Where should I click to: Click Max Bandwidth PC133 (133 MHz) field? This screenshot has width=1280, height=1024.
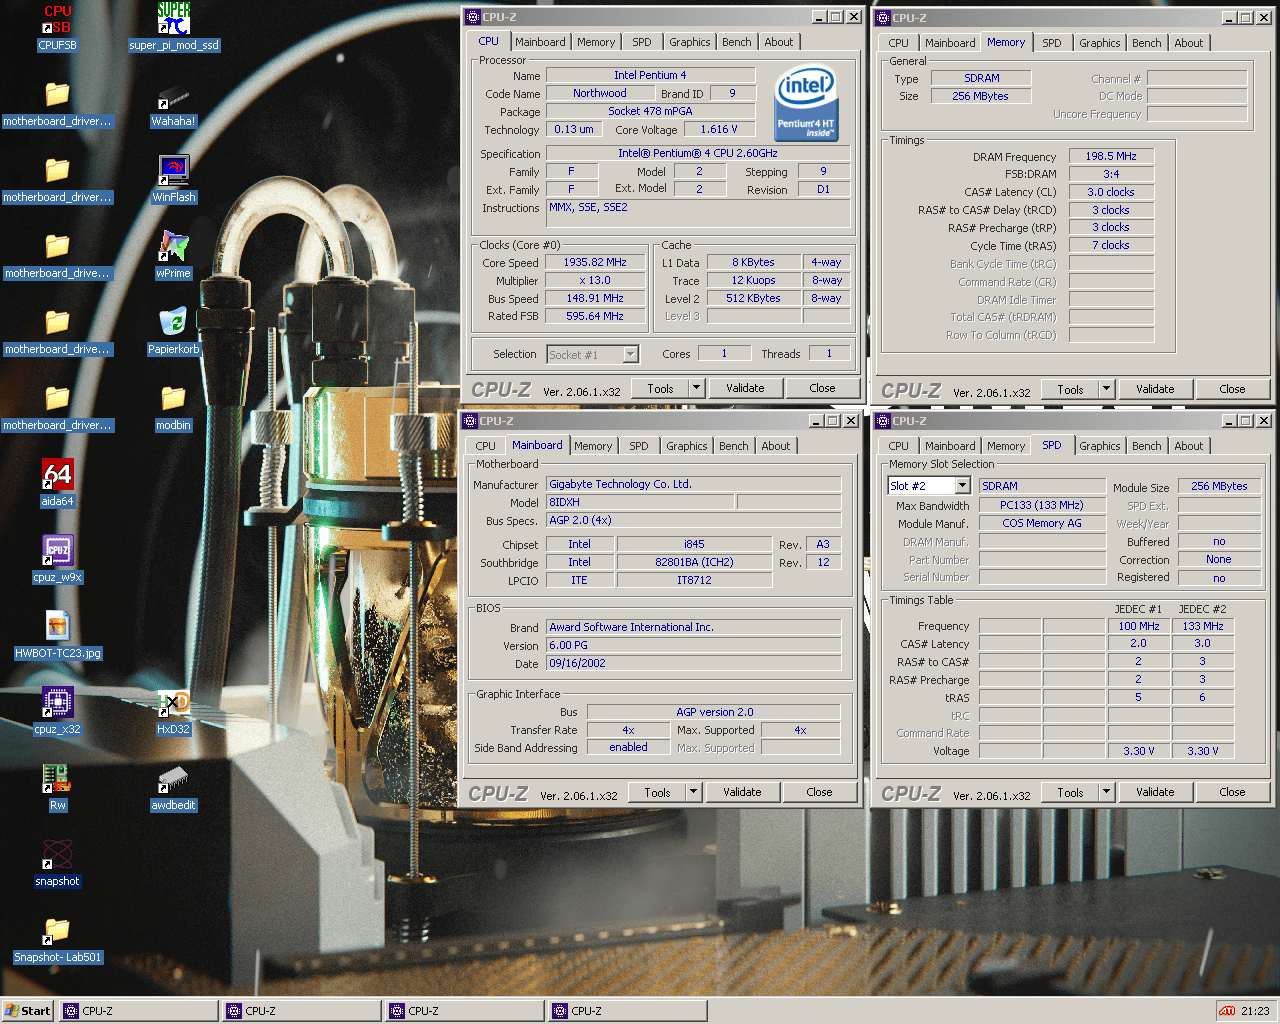[x=1042, y=505]
